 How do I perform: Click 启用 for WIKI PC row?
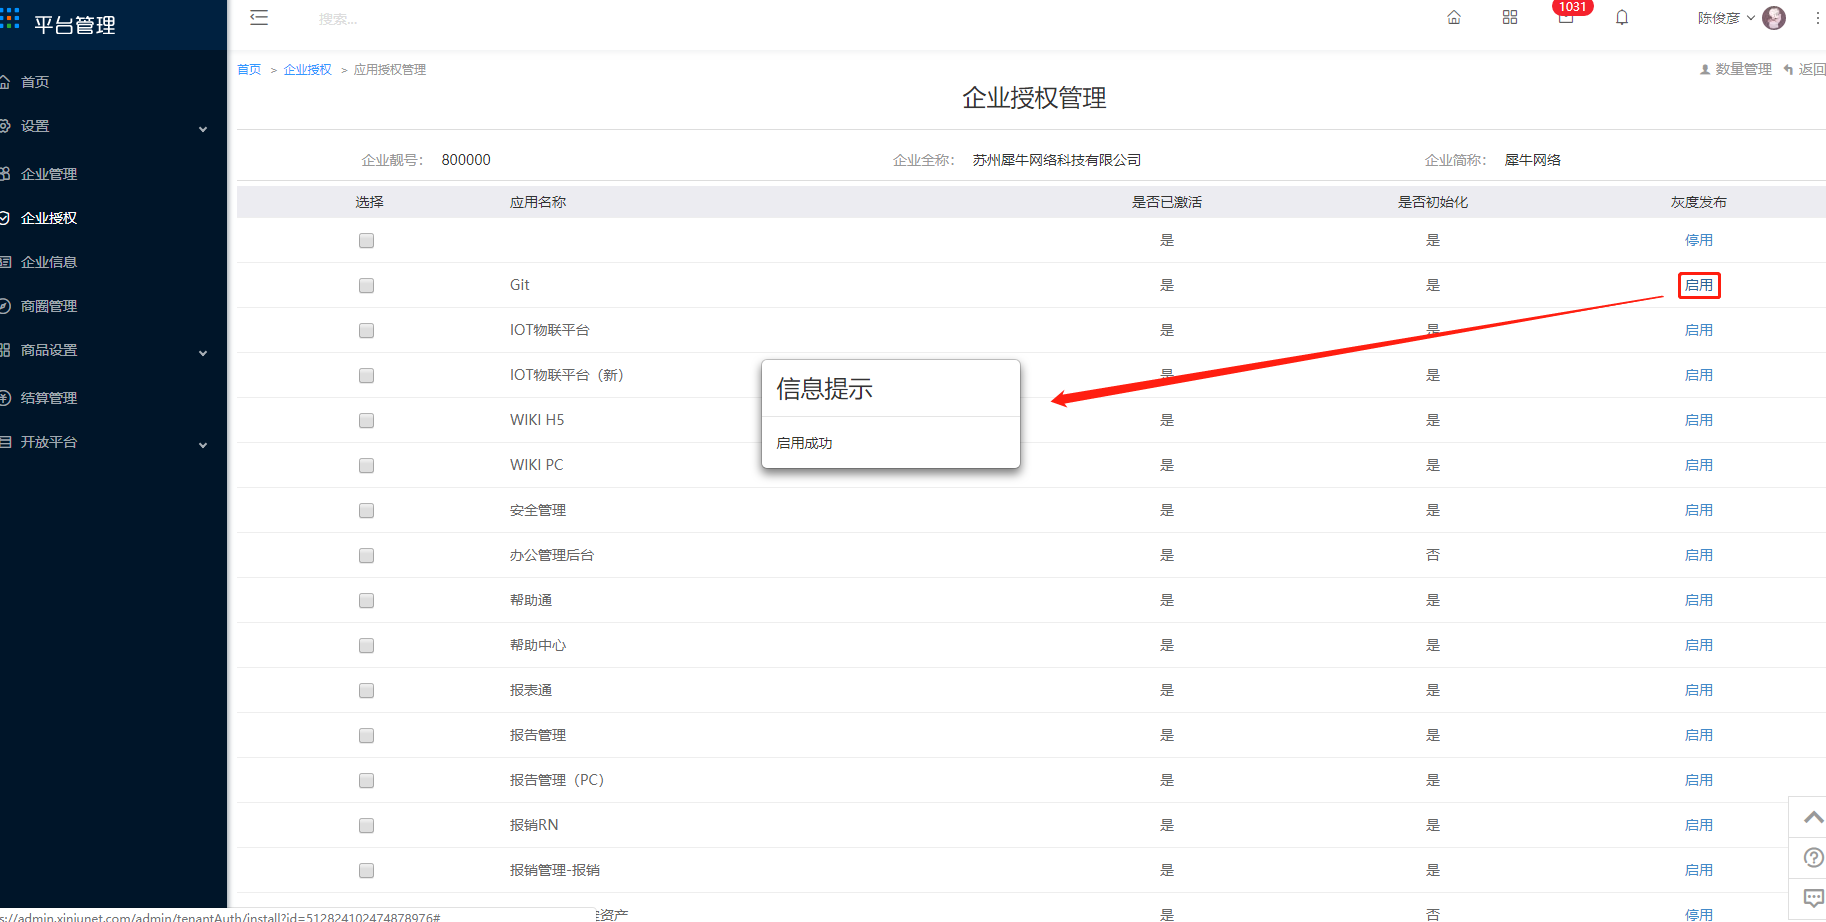(1699, 465)
